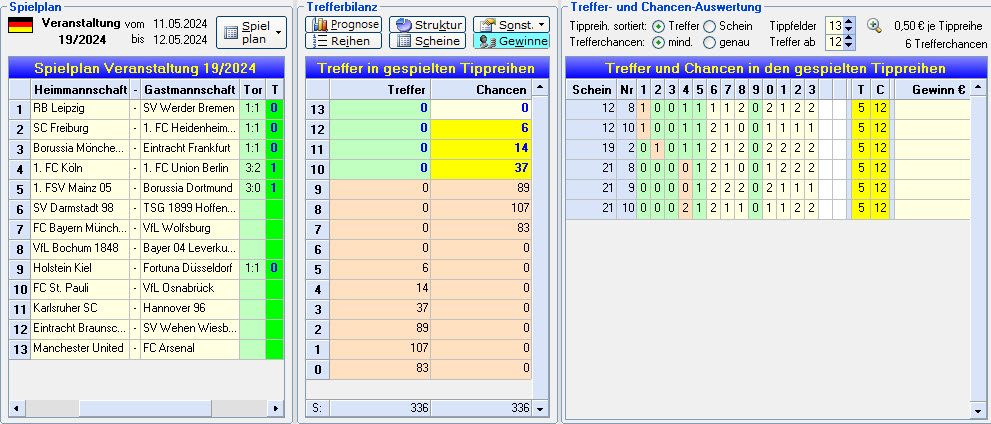The image size is (991, 424).
Task: Open the Spielplan dropdown button
Action: click(251, 33)
